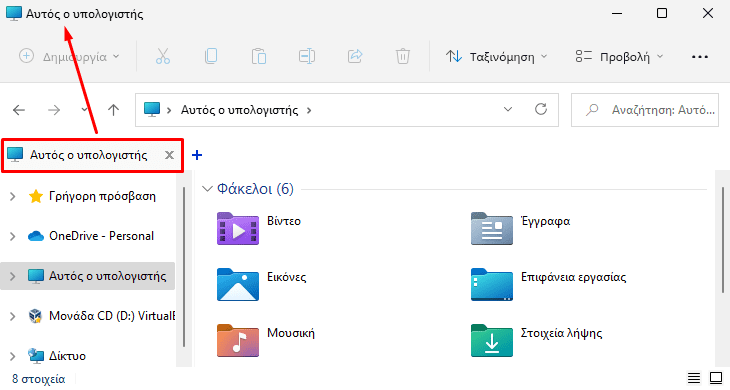
Task: Minimize the File Explorer window
Action: (x=617, y=13)
